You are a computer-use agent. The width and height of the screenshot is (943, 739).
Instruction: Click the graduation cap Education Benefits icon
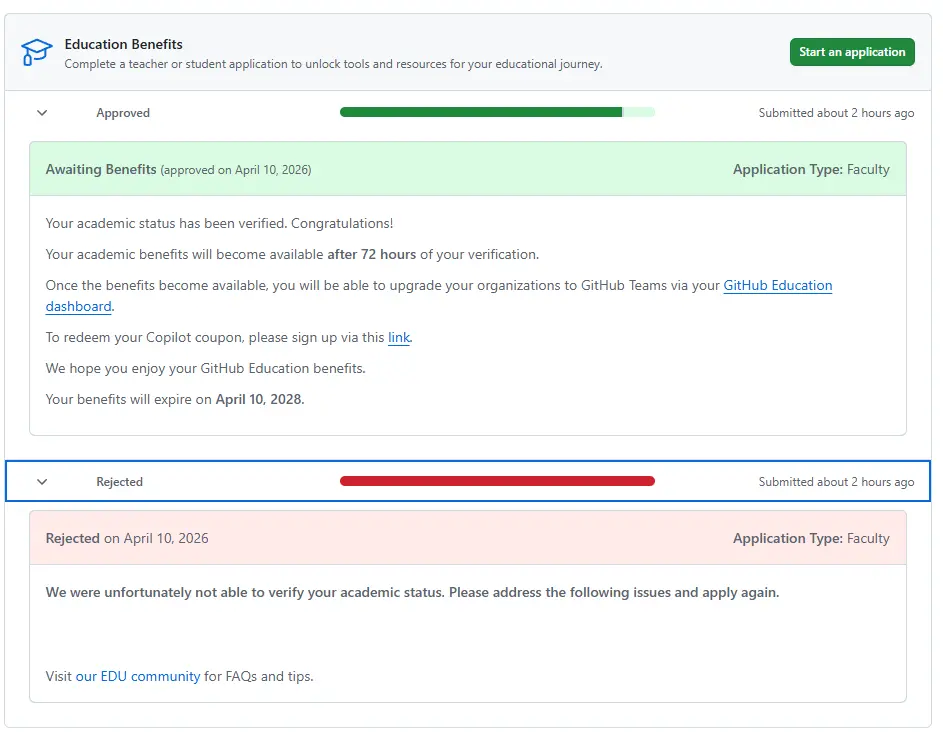(x=36, y=52)
